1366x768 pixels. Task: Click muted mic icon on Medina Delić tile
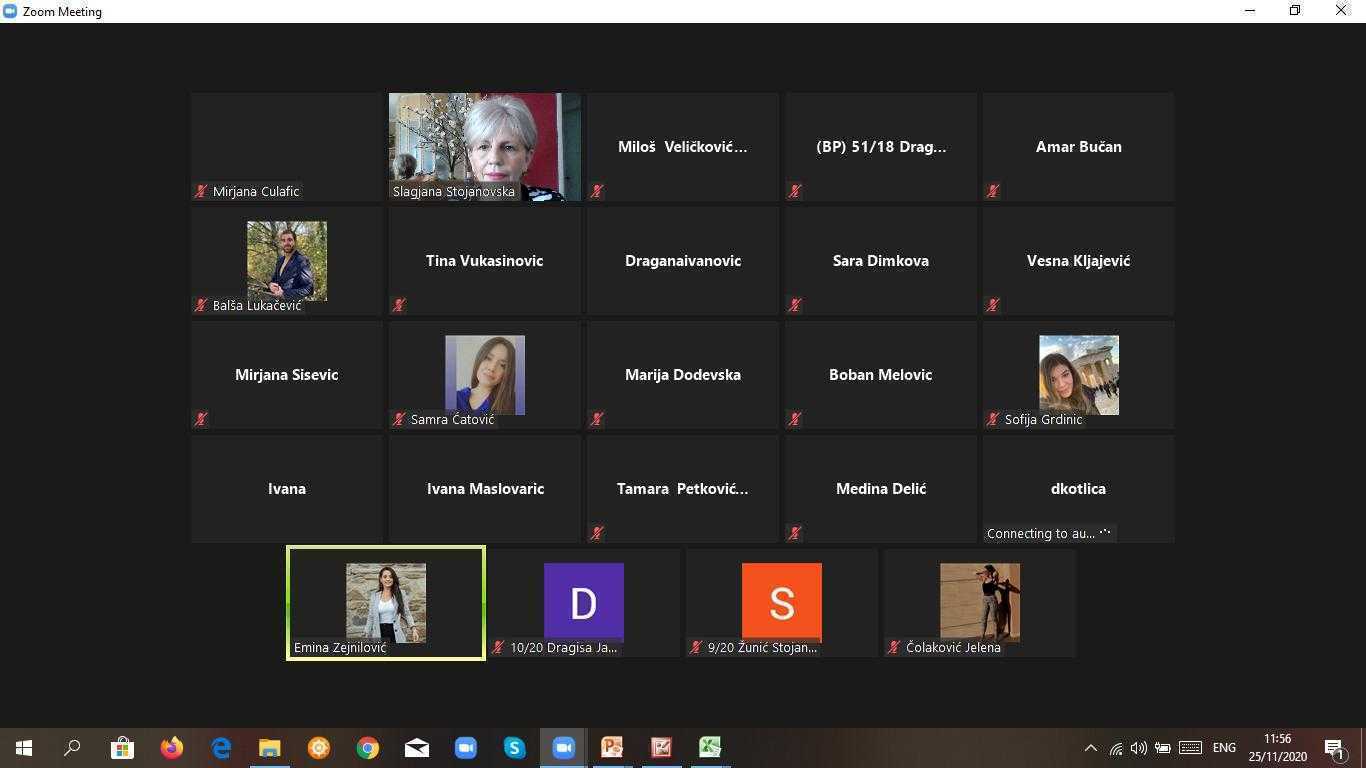795,533
